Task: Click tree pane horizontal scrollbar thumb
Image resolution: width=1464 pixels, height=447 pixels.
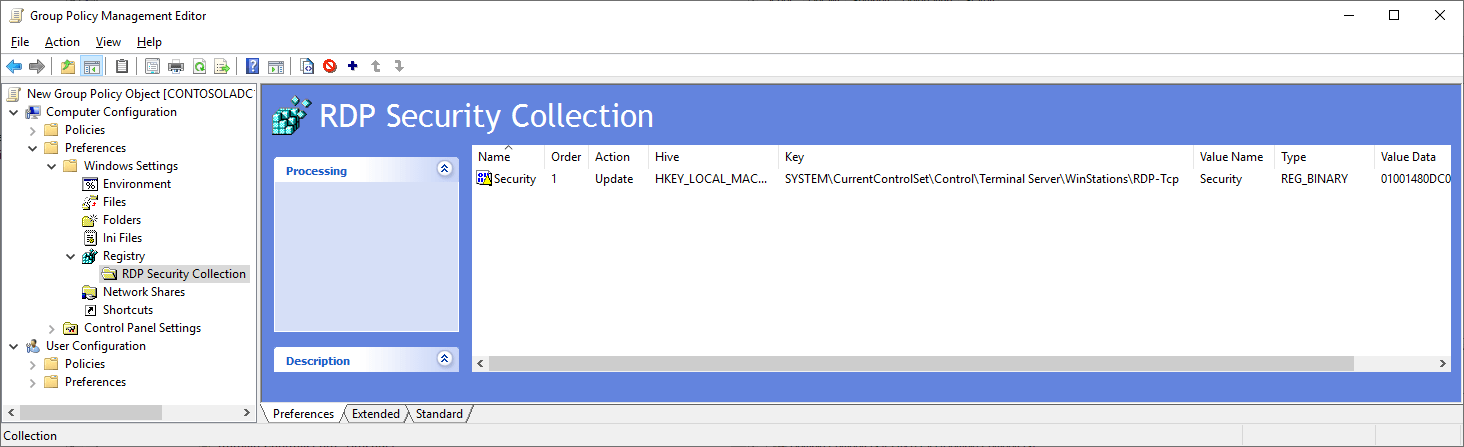Action: (x=90, y=412)
